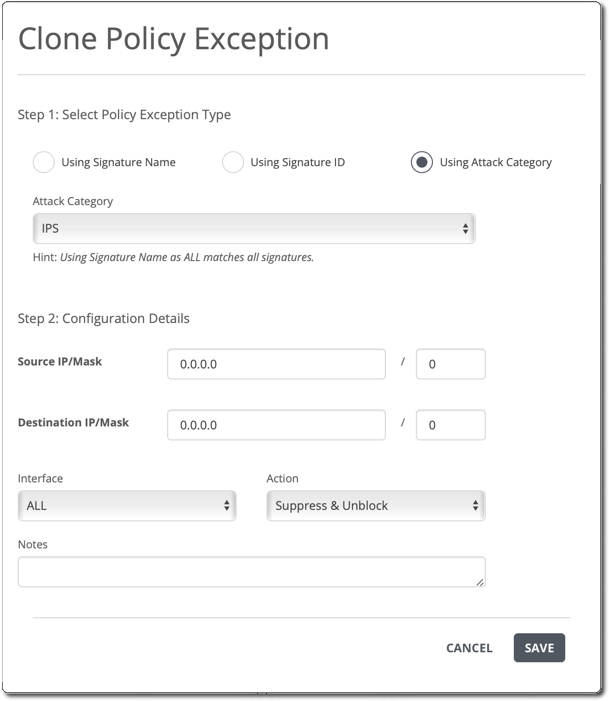
Task: Click the 'Source IP/Mask' label
Action: click(x=60, y=361)
